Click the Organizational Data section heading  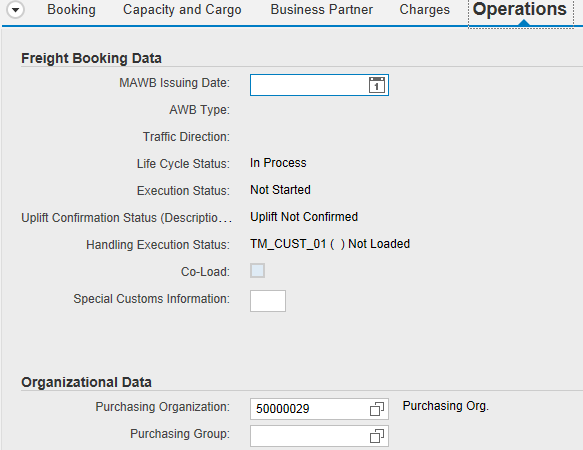tap(86, 382)
